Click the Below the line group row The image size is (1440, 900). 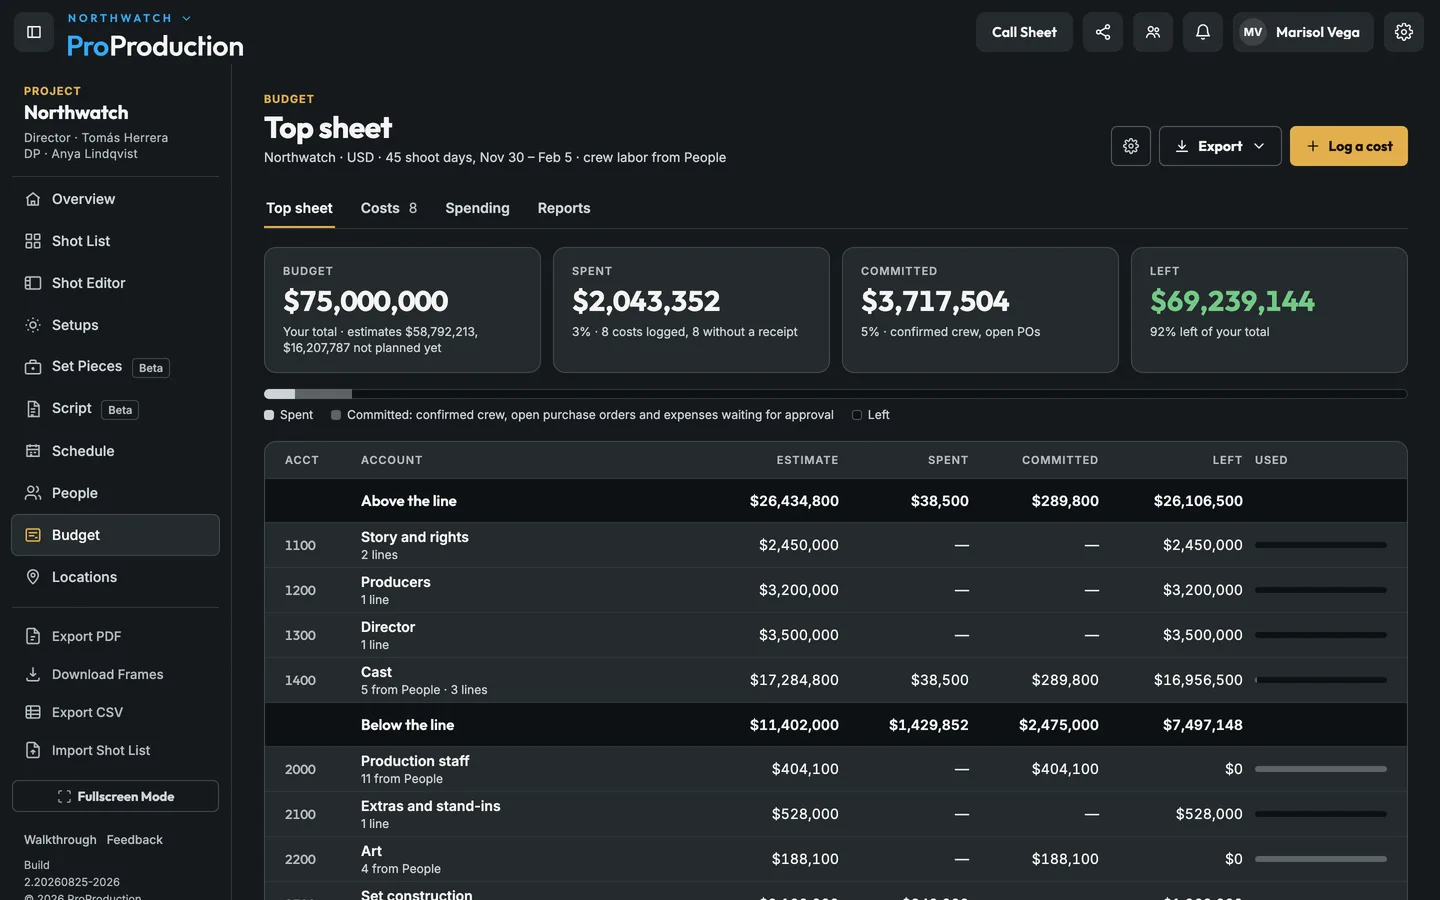tap(835, 725)
